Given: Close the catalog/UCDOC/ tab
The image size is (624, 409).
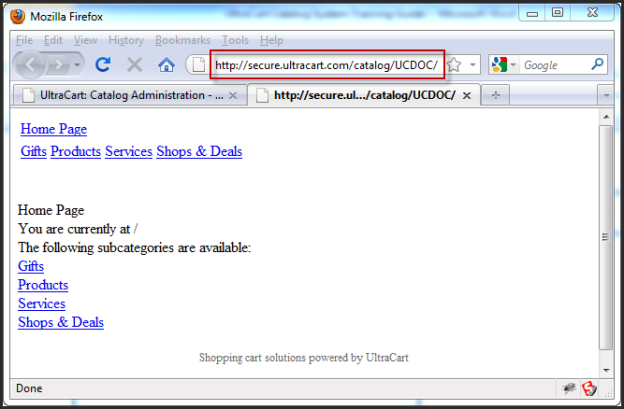Looking at the screenshot, I should [x=467, y=95].
